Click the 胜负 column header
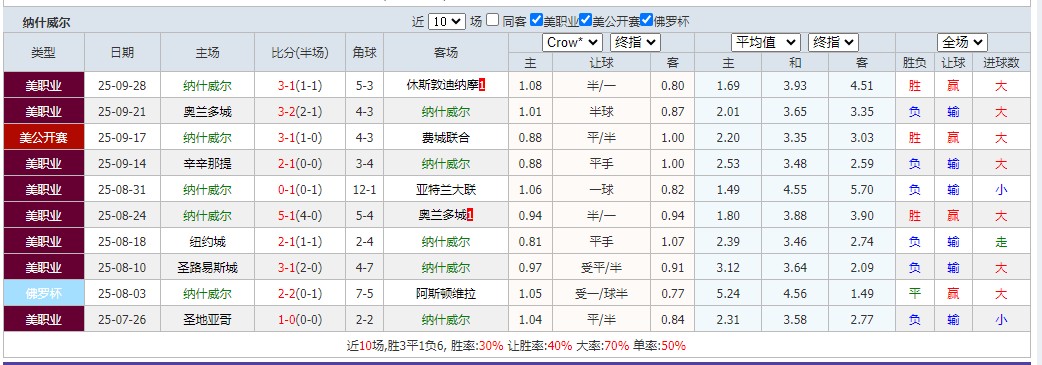This screenshot has width=1042, height=365. click(914, 62)
